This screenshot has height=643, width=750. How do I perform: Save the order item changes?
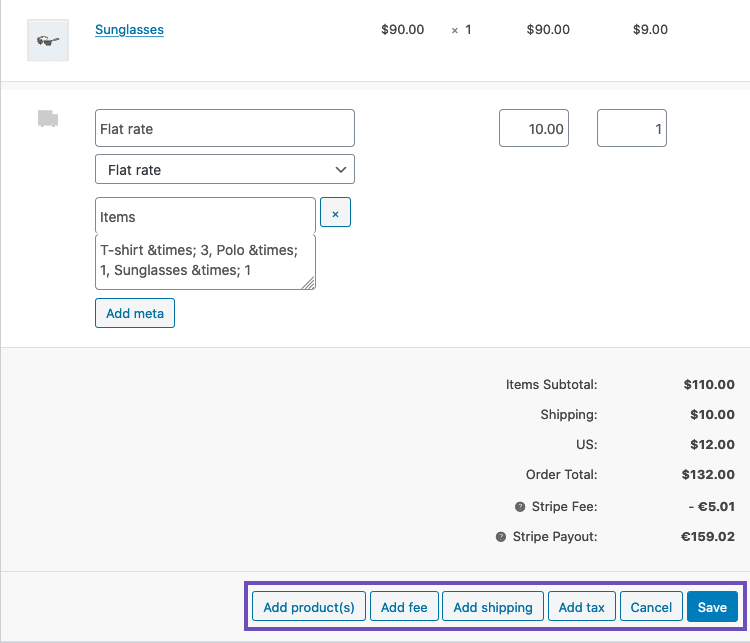tap(712, 607)
